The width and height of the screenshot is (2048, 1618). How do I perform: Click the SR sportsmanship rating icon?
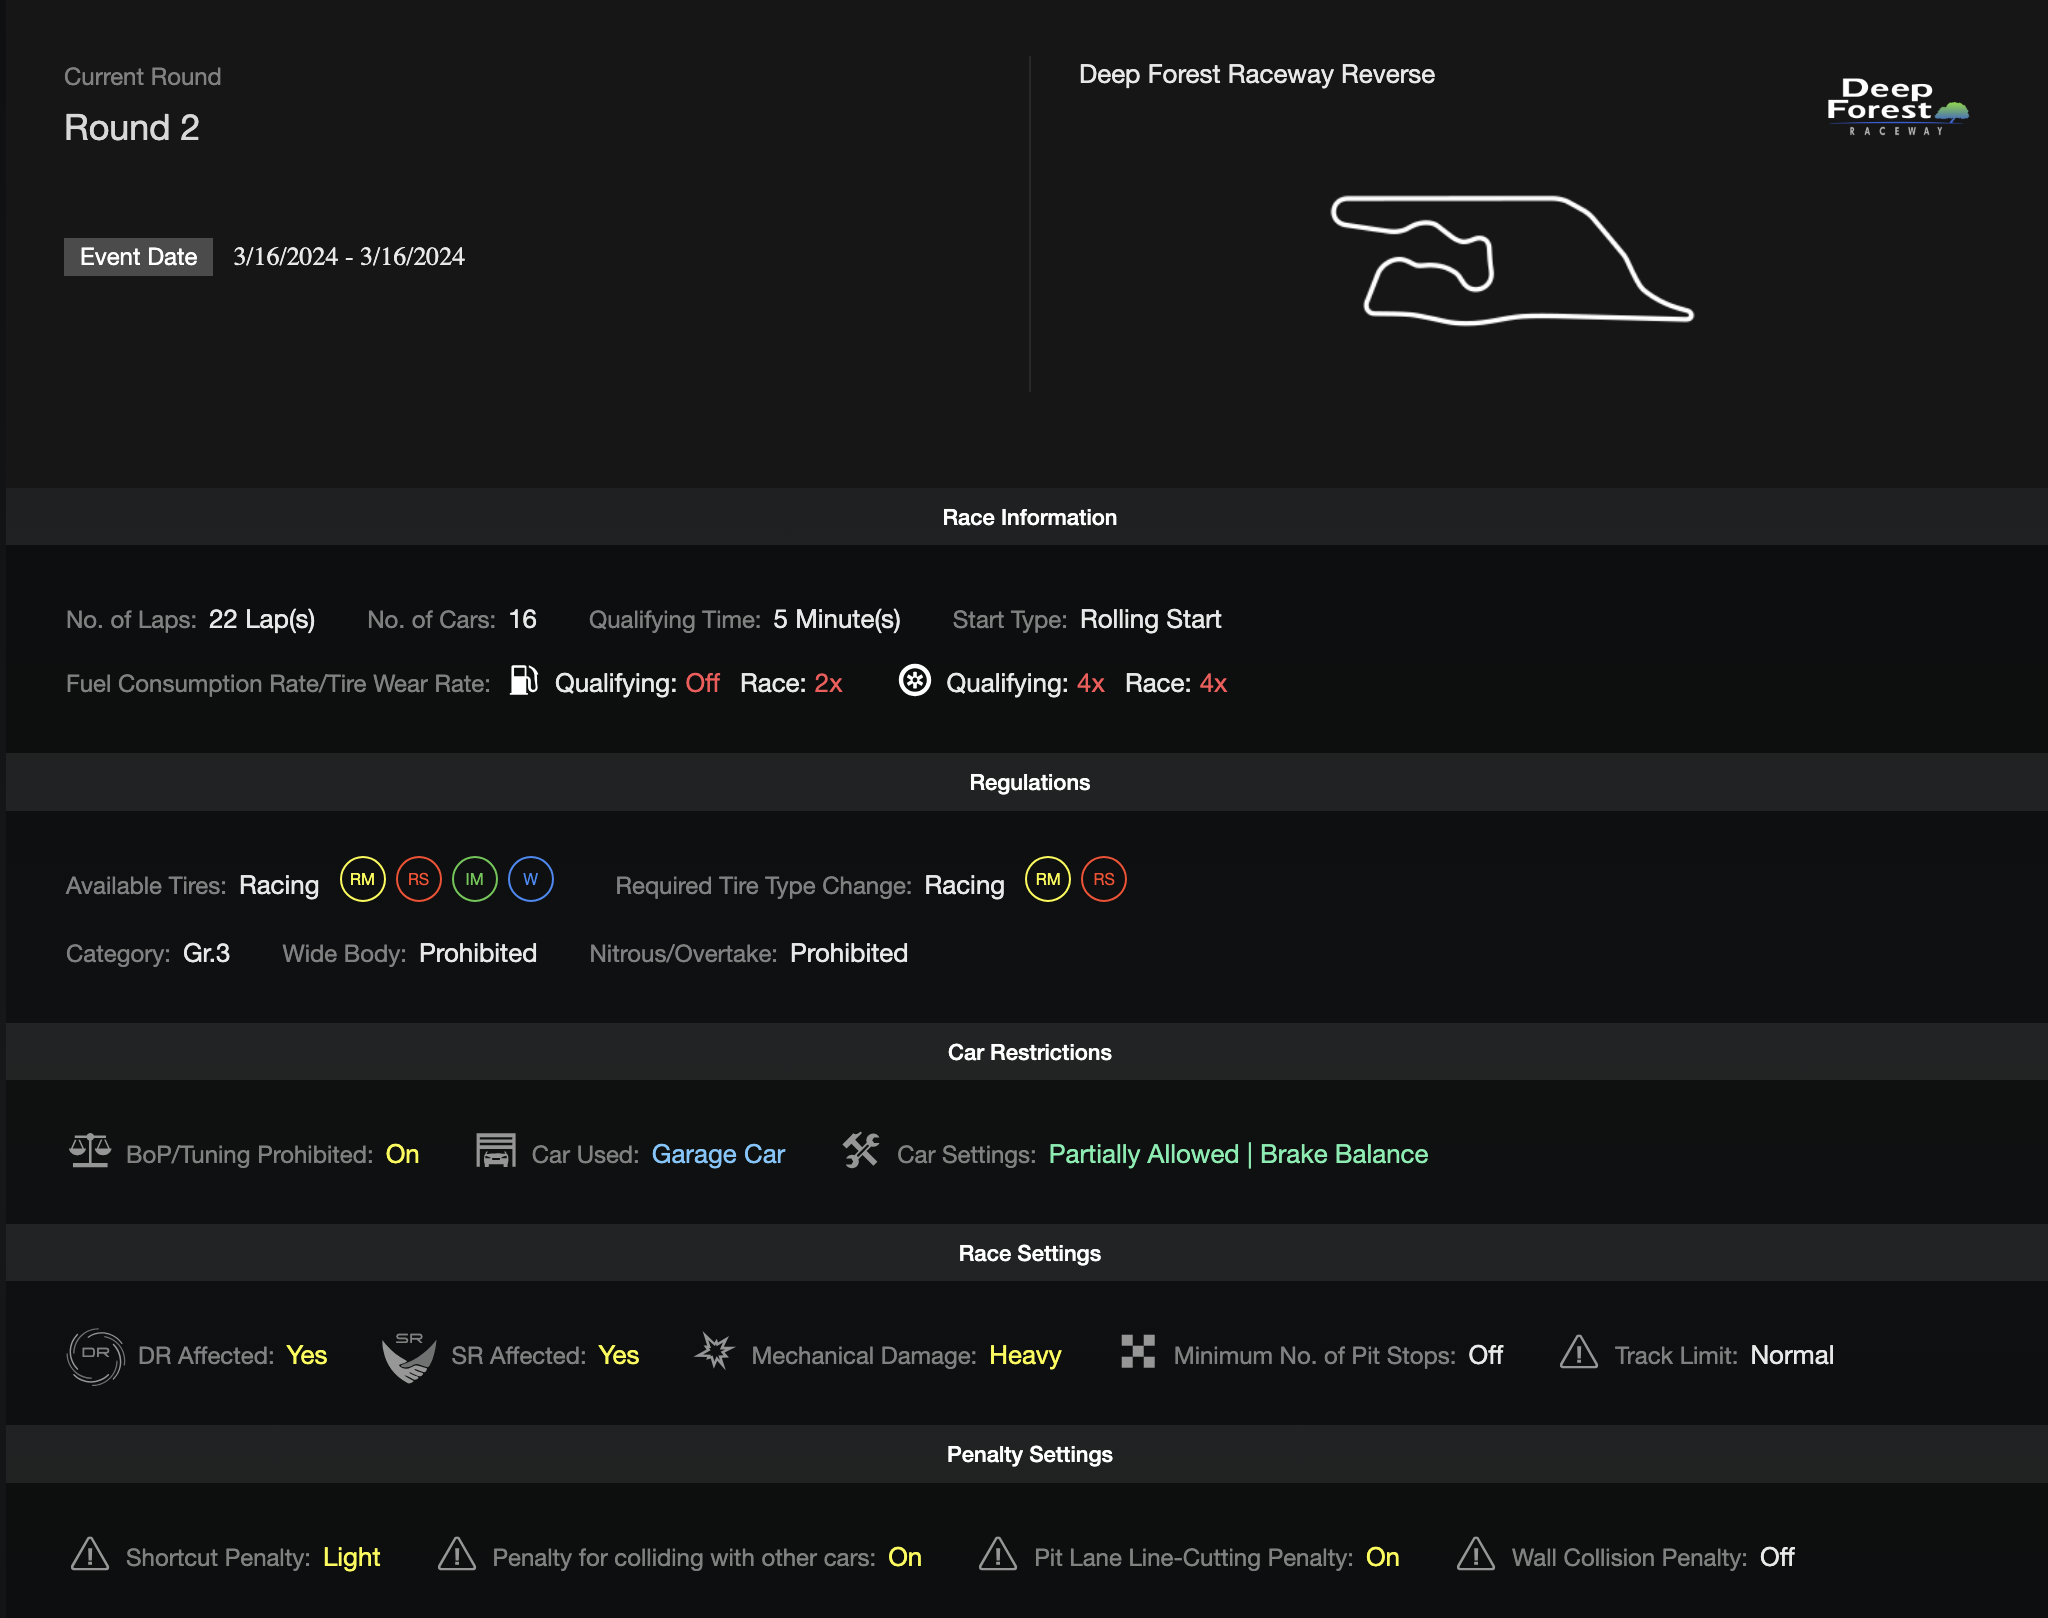click(409, 1357)
